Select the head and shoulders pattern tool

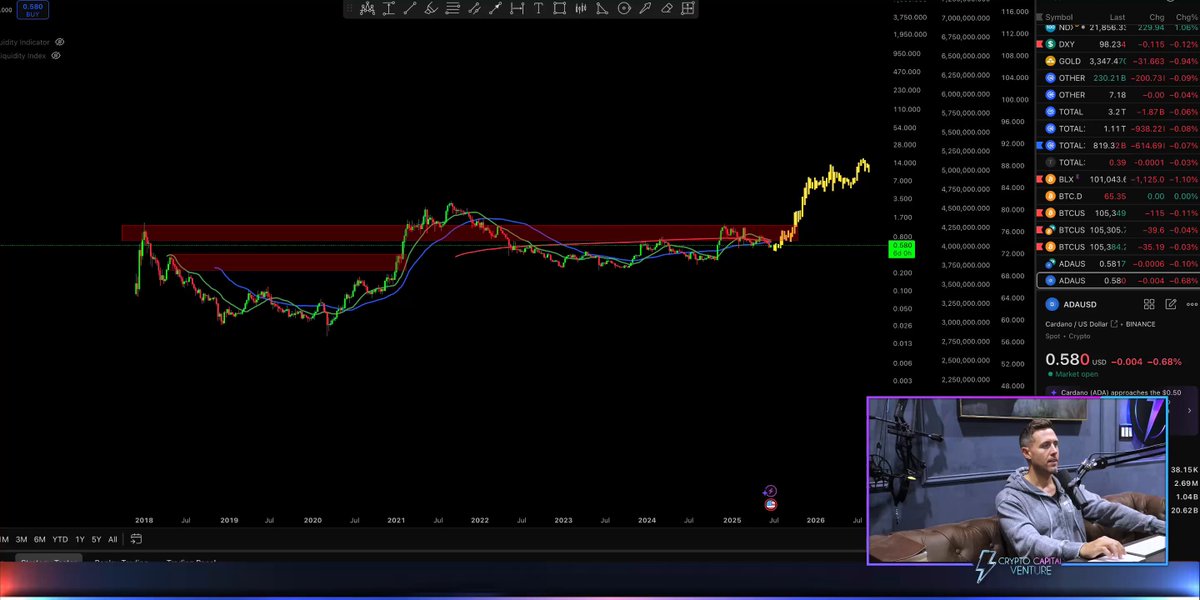(x=367, y=8)
